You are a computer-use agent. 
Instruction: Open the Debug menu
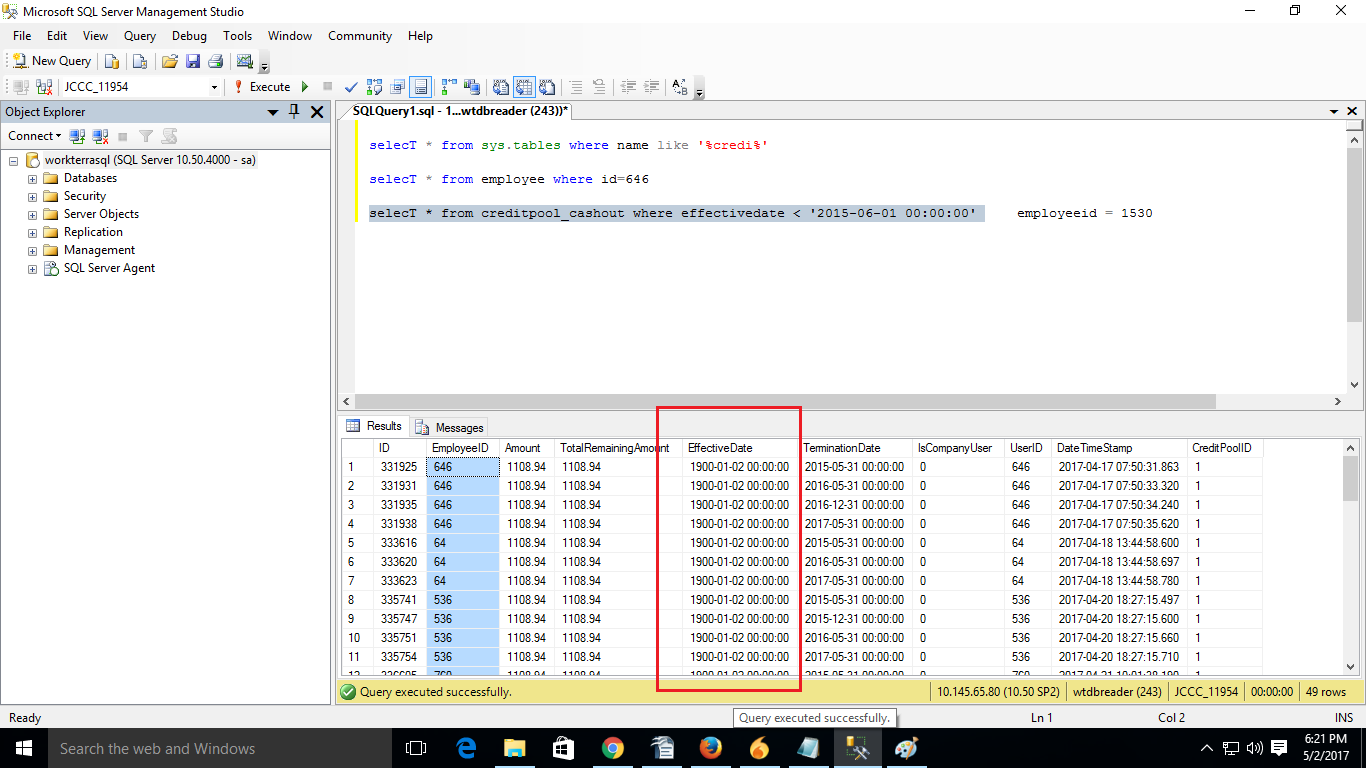coord(189,36)
